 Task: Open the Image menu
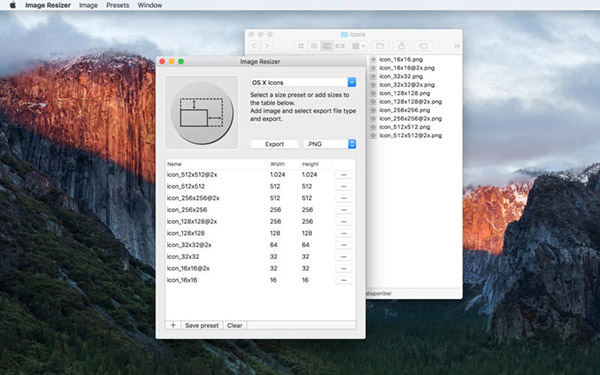[88, 5]
